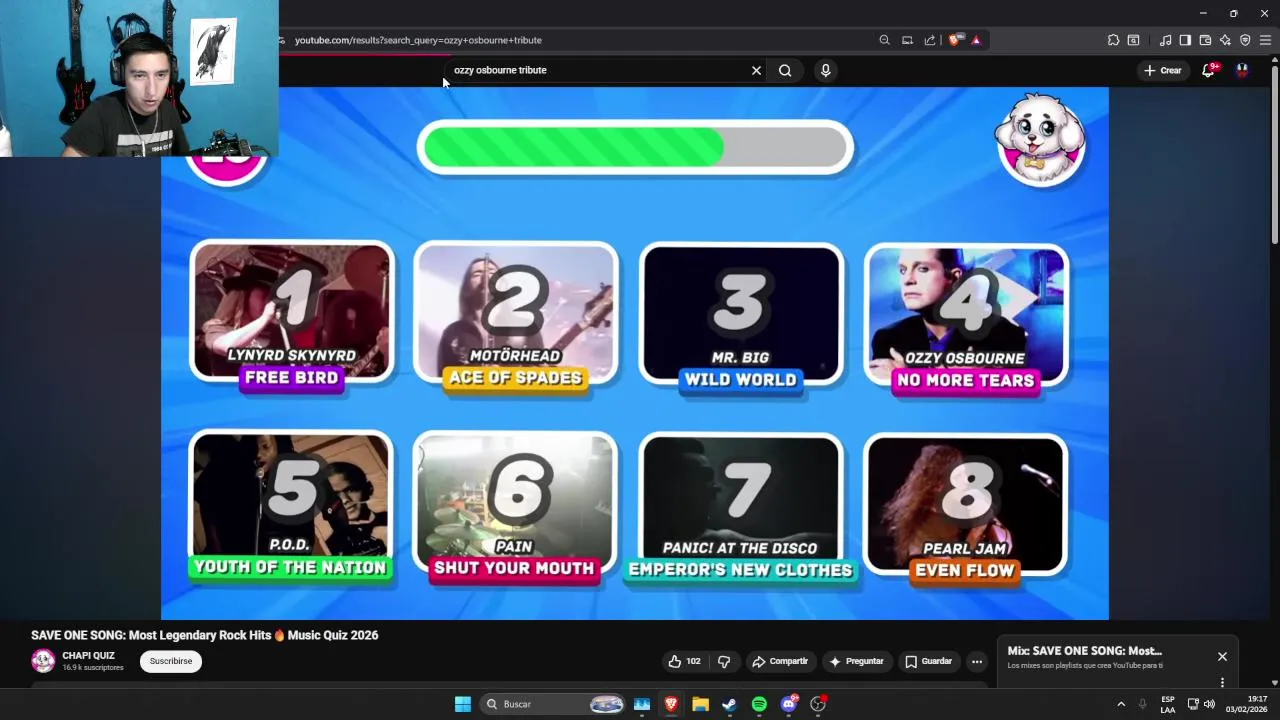Open File Explorer from the taskbar
Image resolution: width=1280 pixels, height=720 pixels.
pos(700,704)
